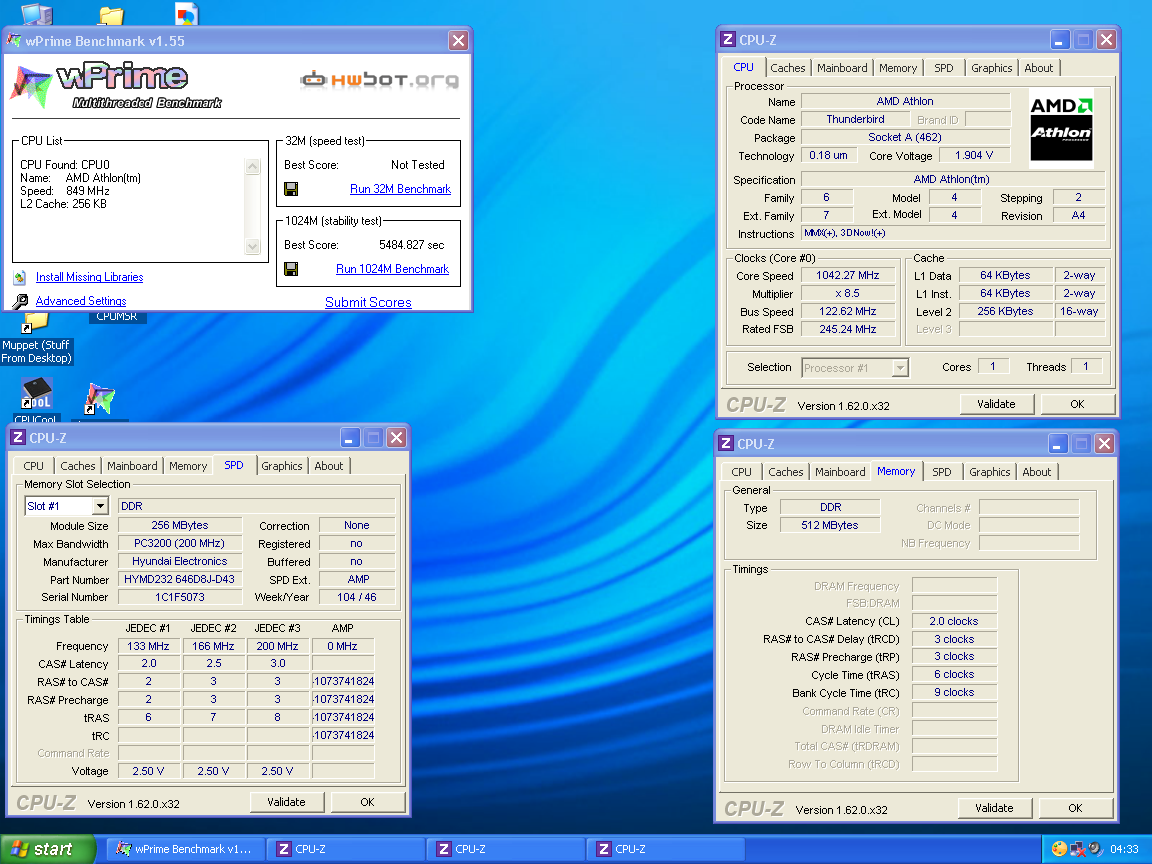
Task: Click the HWBOT.org logo in wPrime
Action: pos(379,79)
